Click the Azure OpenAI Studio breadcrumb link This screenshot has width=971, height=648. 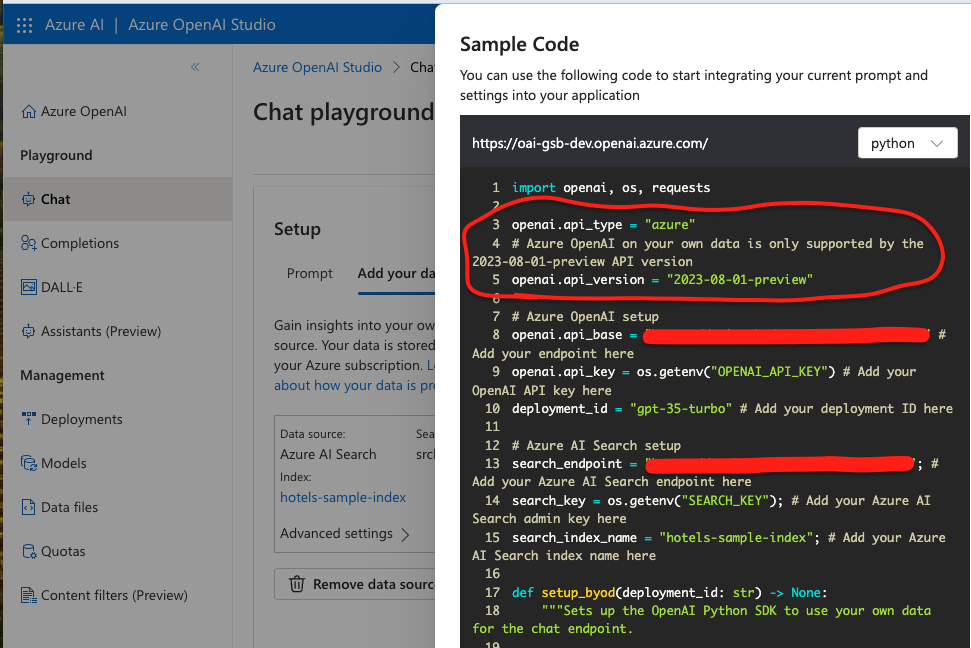coord(317,67)
